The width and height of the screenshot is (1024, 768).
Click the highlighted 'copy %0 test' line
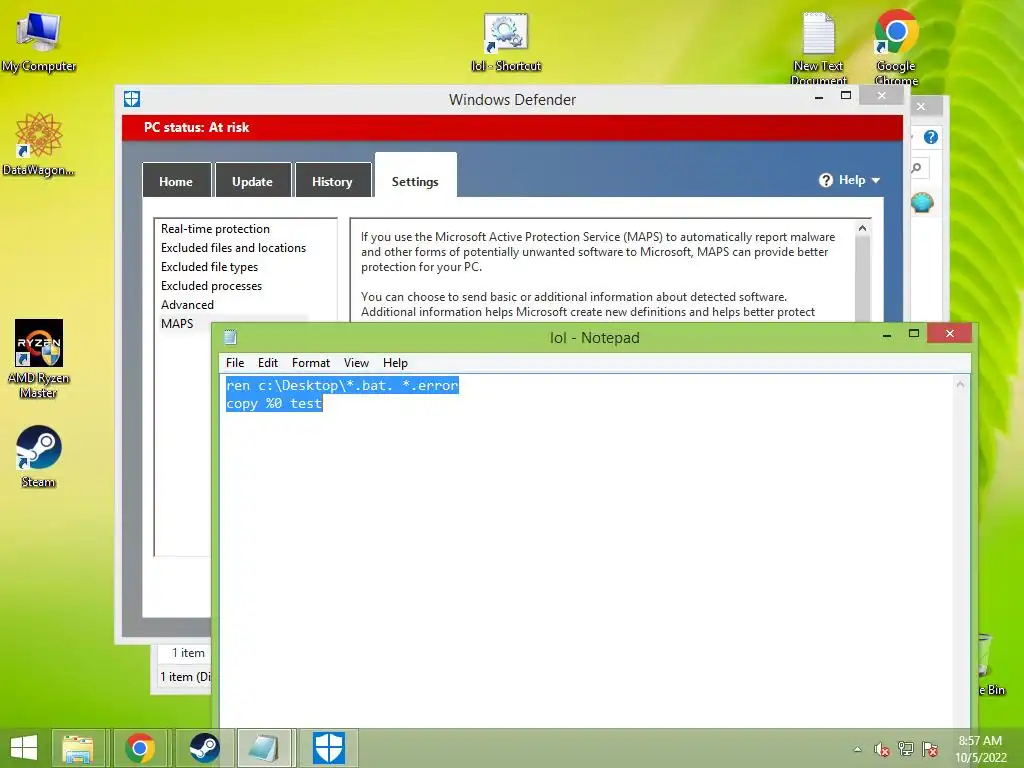click(x=274, y=404)
